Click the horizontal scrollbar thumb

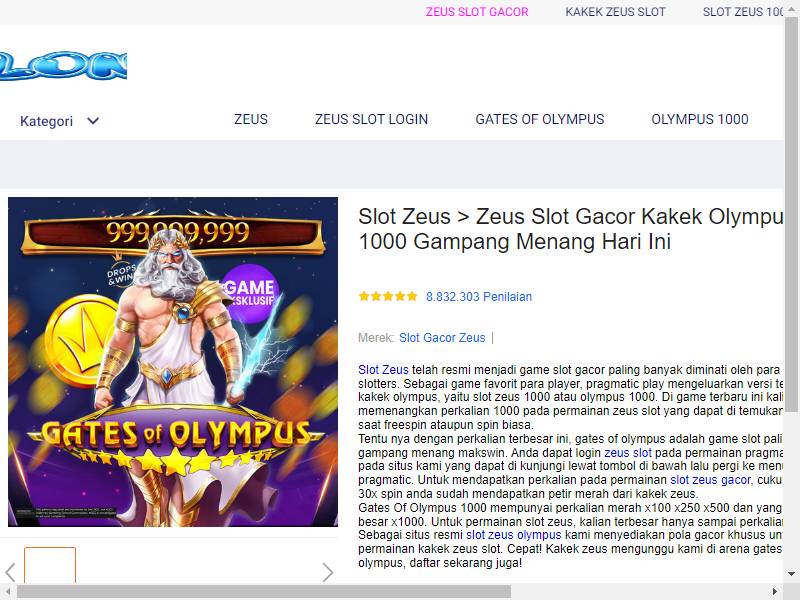pyautogui.click(x=264, y=592)
